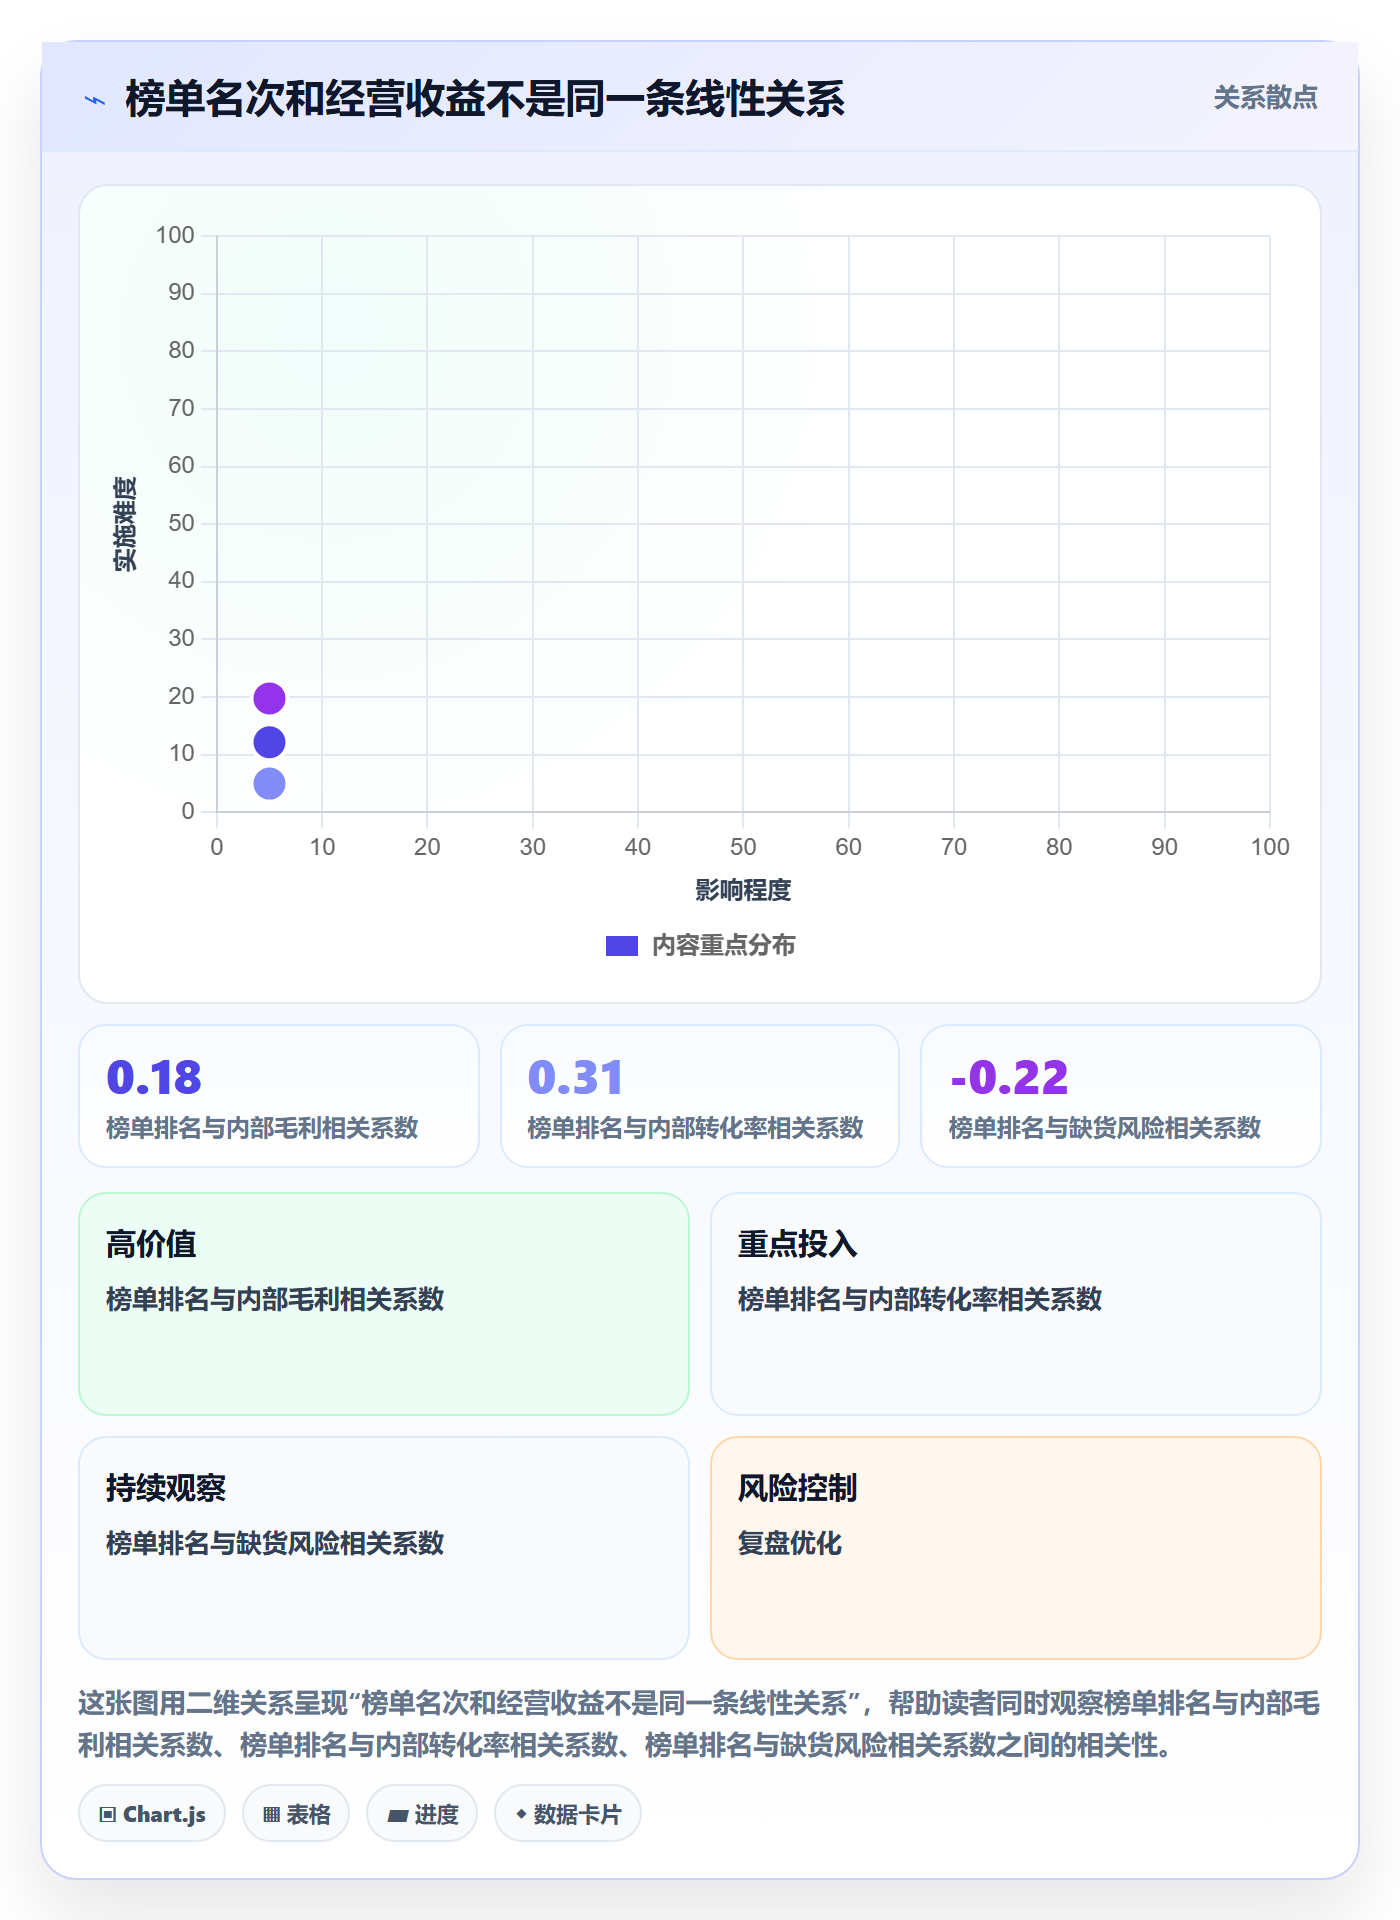Select the 0.18 metric value
Viewport: 1400px width, 1920px height.
[x=154, y=1077]
